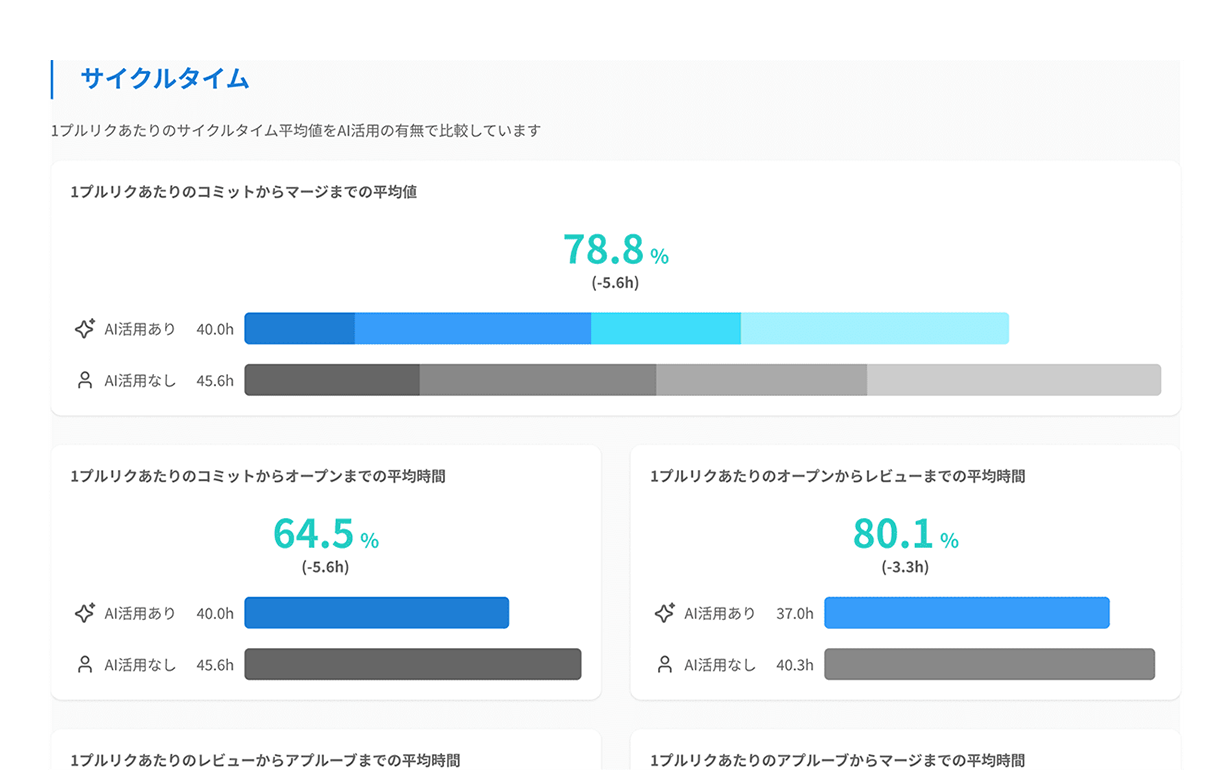1232x770 pixels.
Task: Click darkest gray first segment of no-AI bar
Action: [x=332, y=380]
